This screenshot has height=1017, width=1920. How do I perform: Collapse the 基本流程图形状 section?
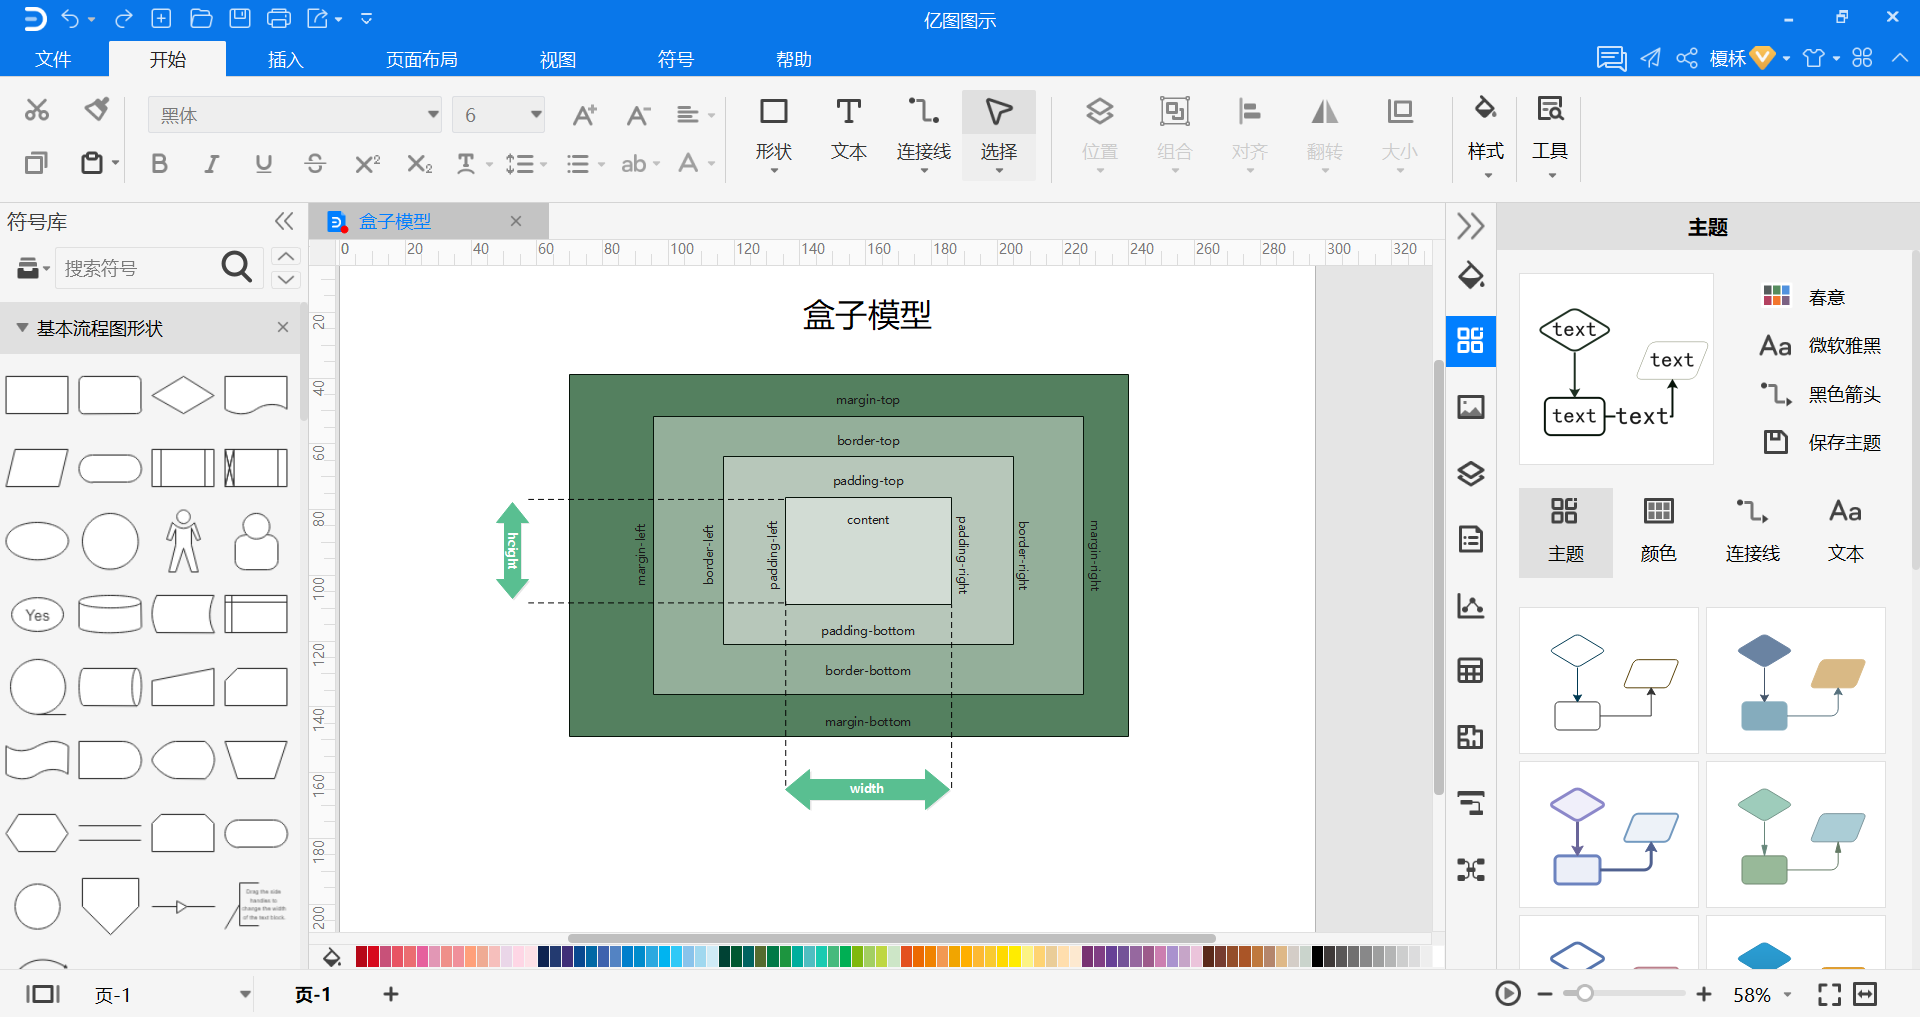(22, 328)
